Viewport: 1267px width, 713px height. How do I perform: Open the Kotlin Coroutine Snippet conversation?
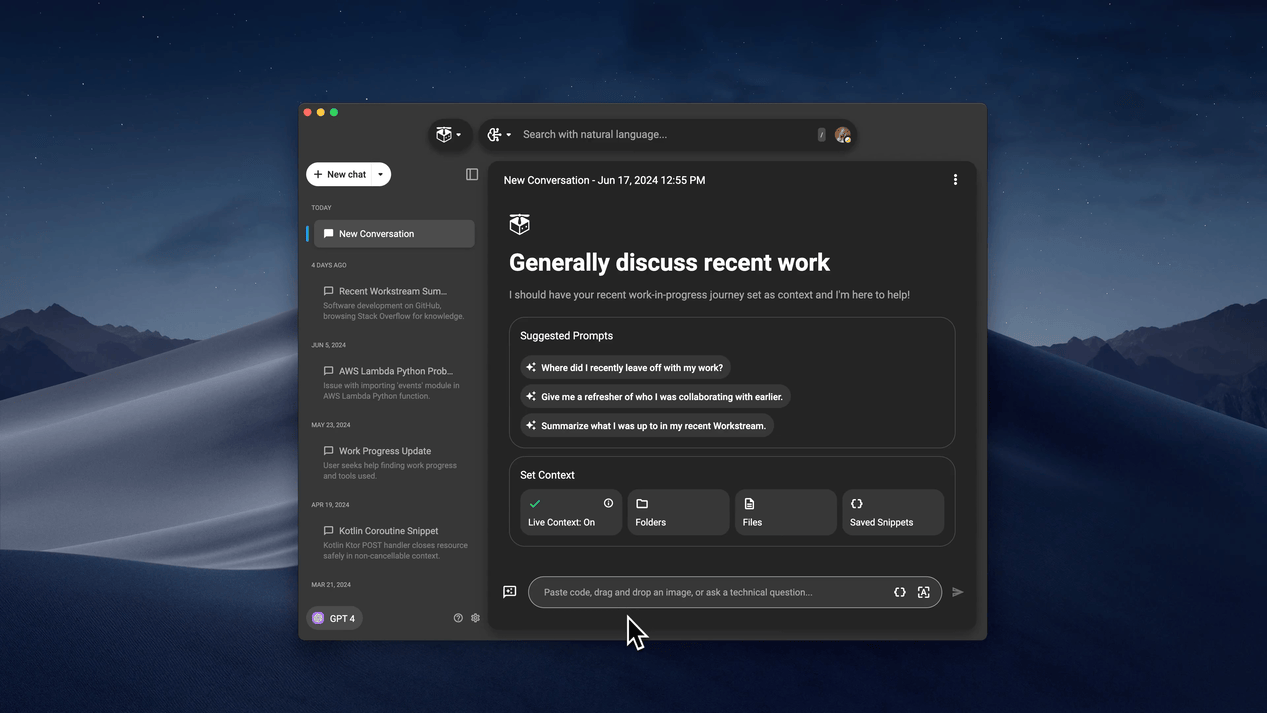[394, 543]
